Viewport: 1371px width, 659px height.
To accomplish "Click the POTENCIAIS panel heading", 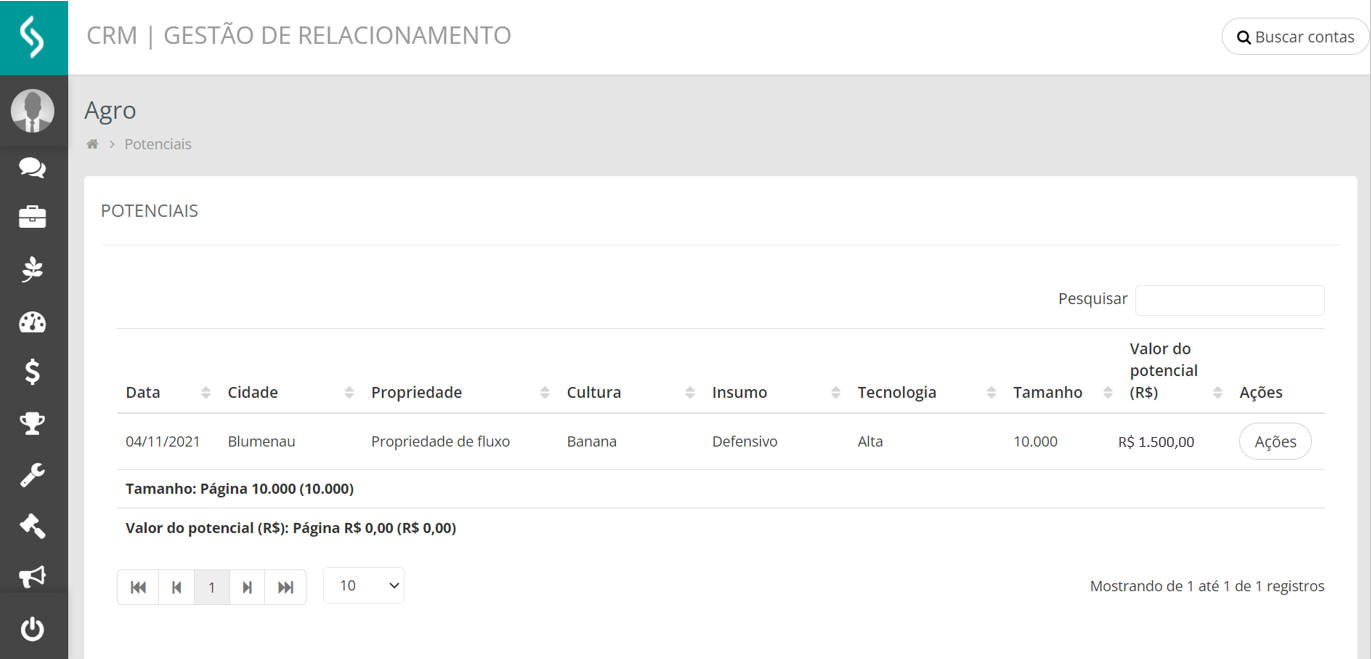I will [150, 211].
